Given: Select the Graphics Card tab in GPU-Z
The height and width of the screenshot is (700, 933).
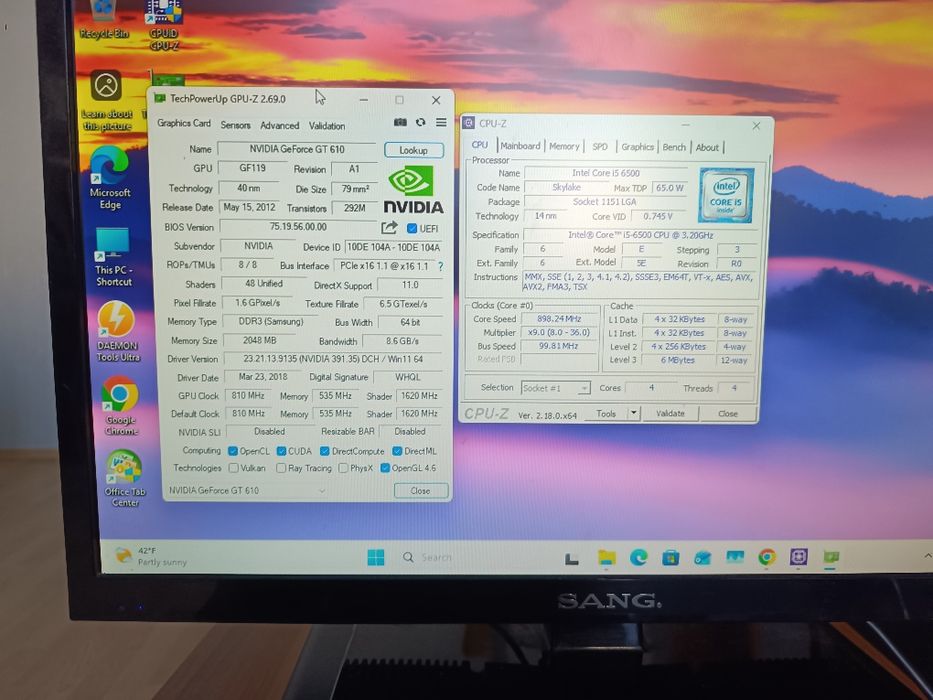Looking at the screenshot, I should (184, 123).
